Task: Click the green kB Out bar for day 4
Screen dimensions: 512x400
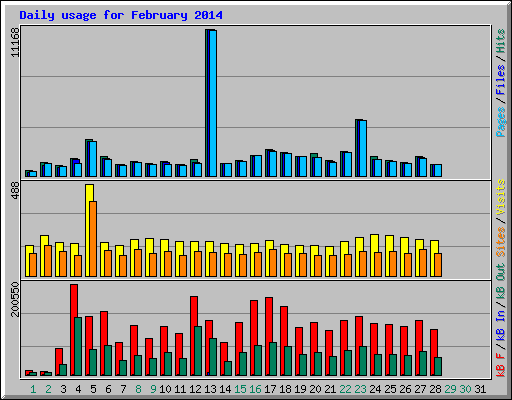Action: [x=78, y=347]
